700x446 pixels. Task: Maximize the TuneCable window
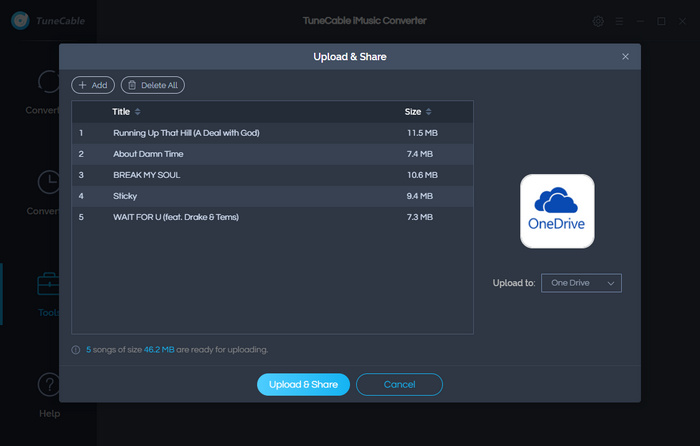pos(661,21)
